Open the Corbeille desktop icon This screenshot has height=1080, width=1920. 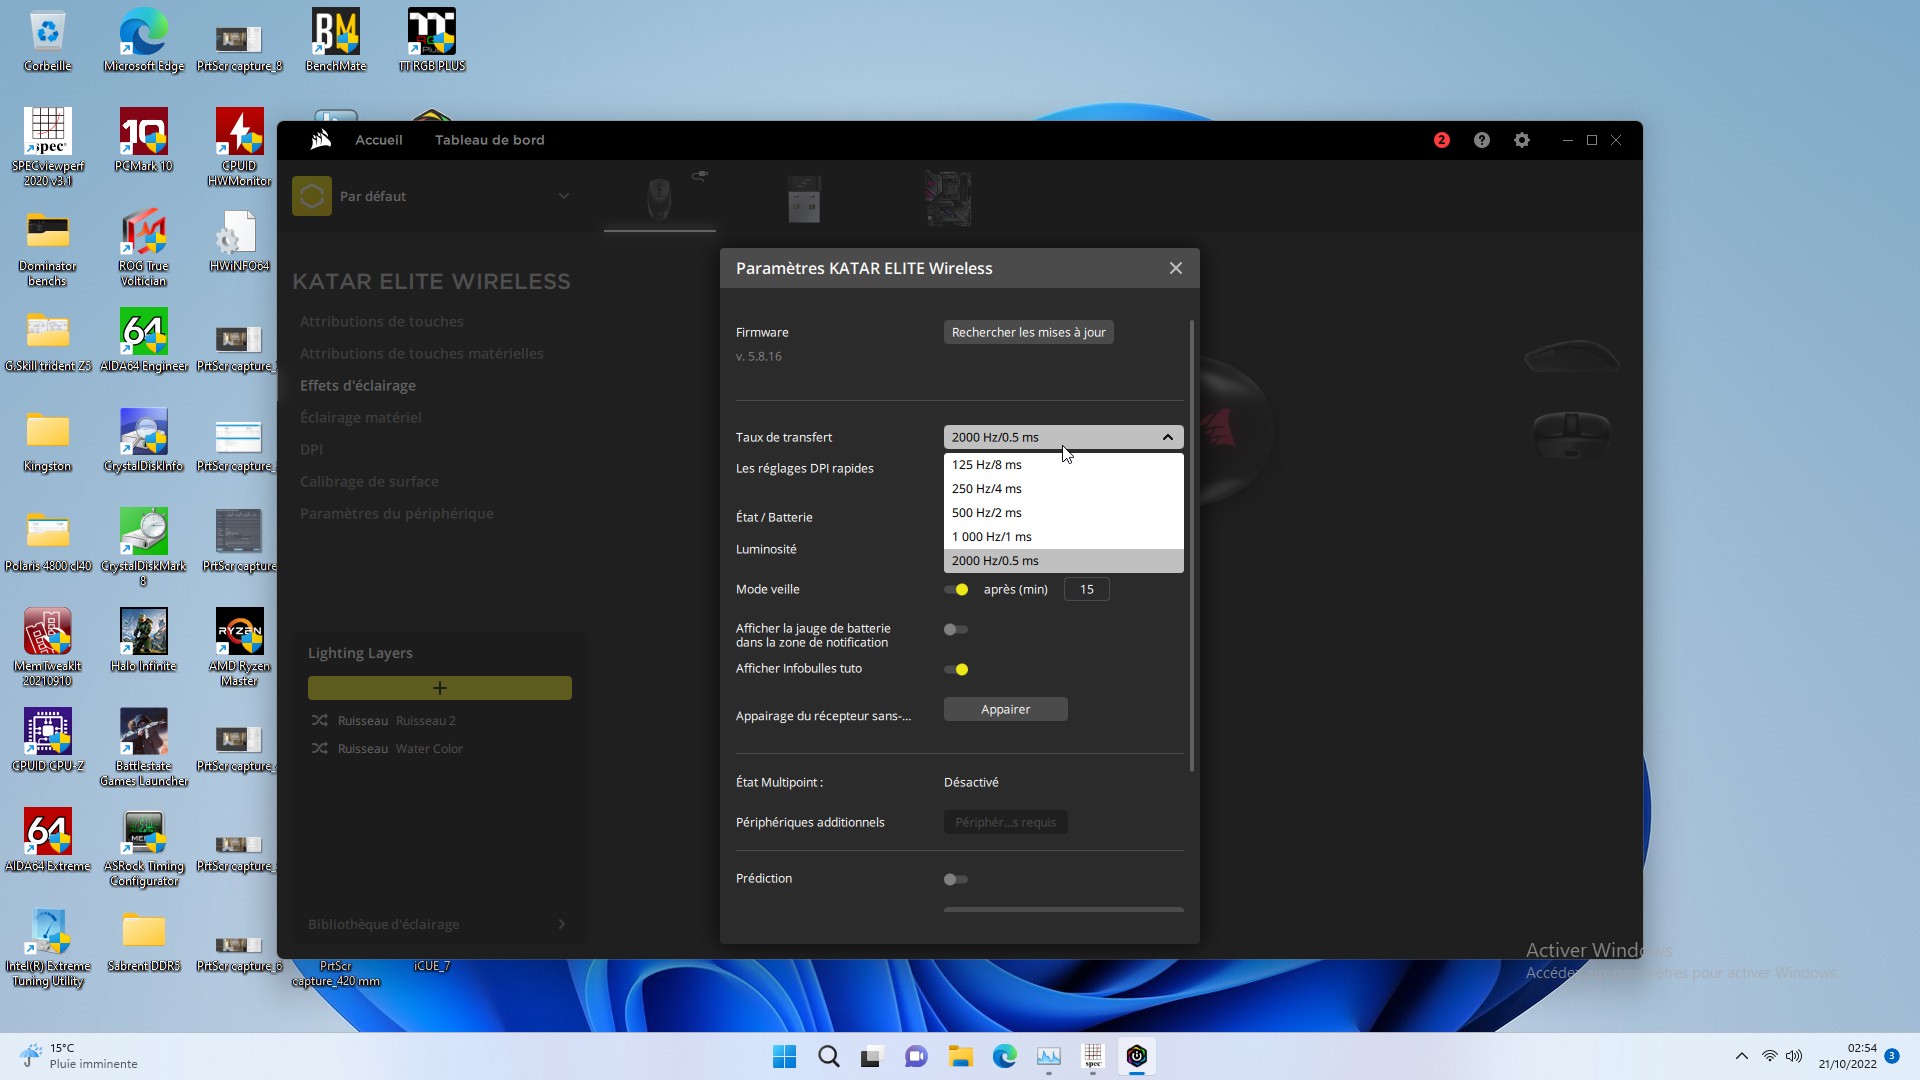pyautogui.click(x=48, y=42)
